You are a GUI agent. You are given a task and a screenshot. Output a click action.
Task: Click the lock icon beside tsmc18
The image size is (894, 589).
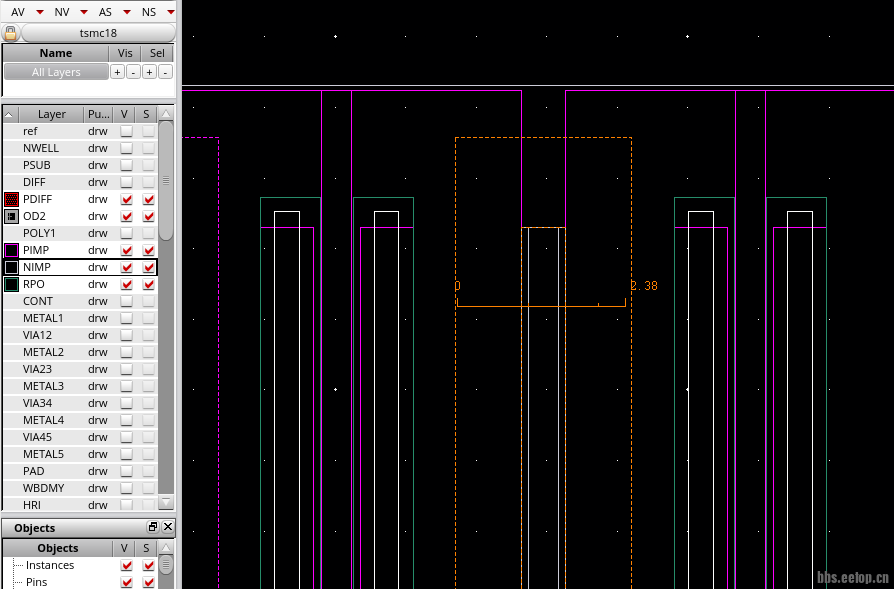click(x=11, y=33)
